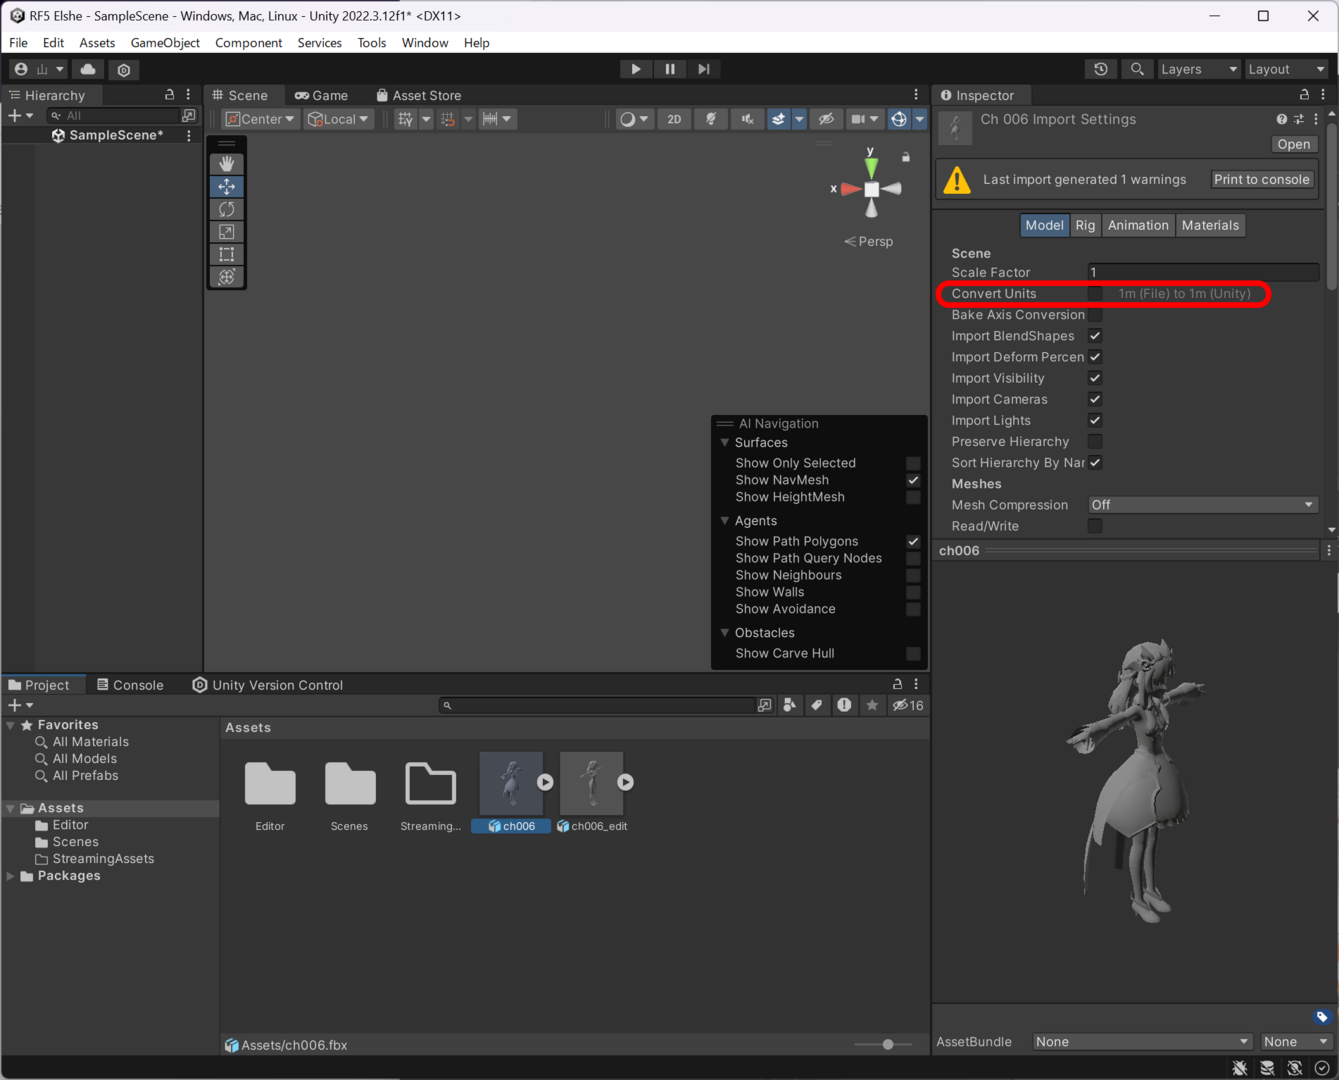Open the GameObject menu

[165, 43]
